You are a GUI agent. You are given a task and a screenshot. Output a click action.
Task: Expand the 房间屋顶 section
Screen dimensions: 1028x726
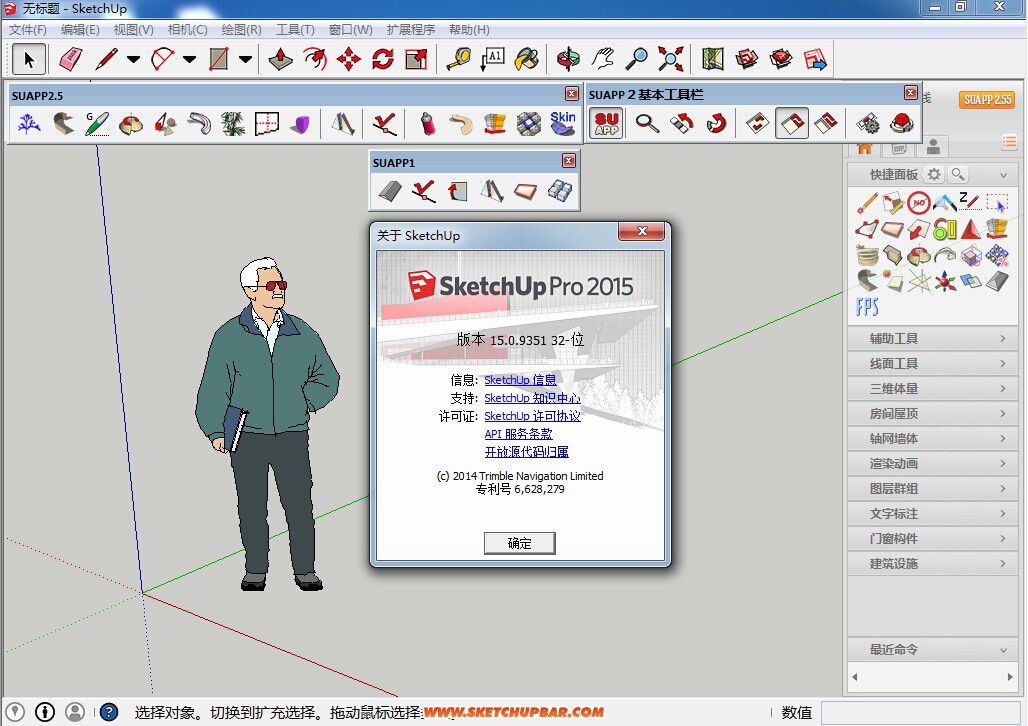point(932,413)
